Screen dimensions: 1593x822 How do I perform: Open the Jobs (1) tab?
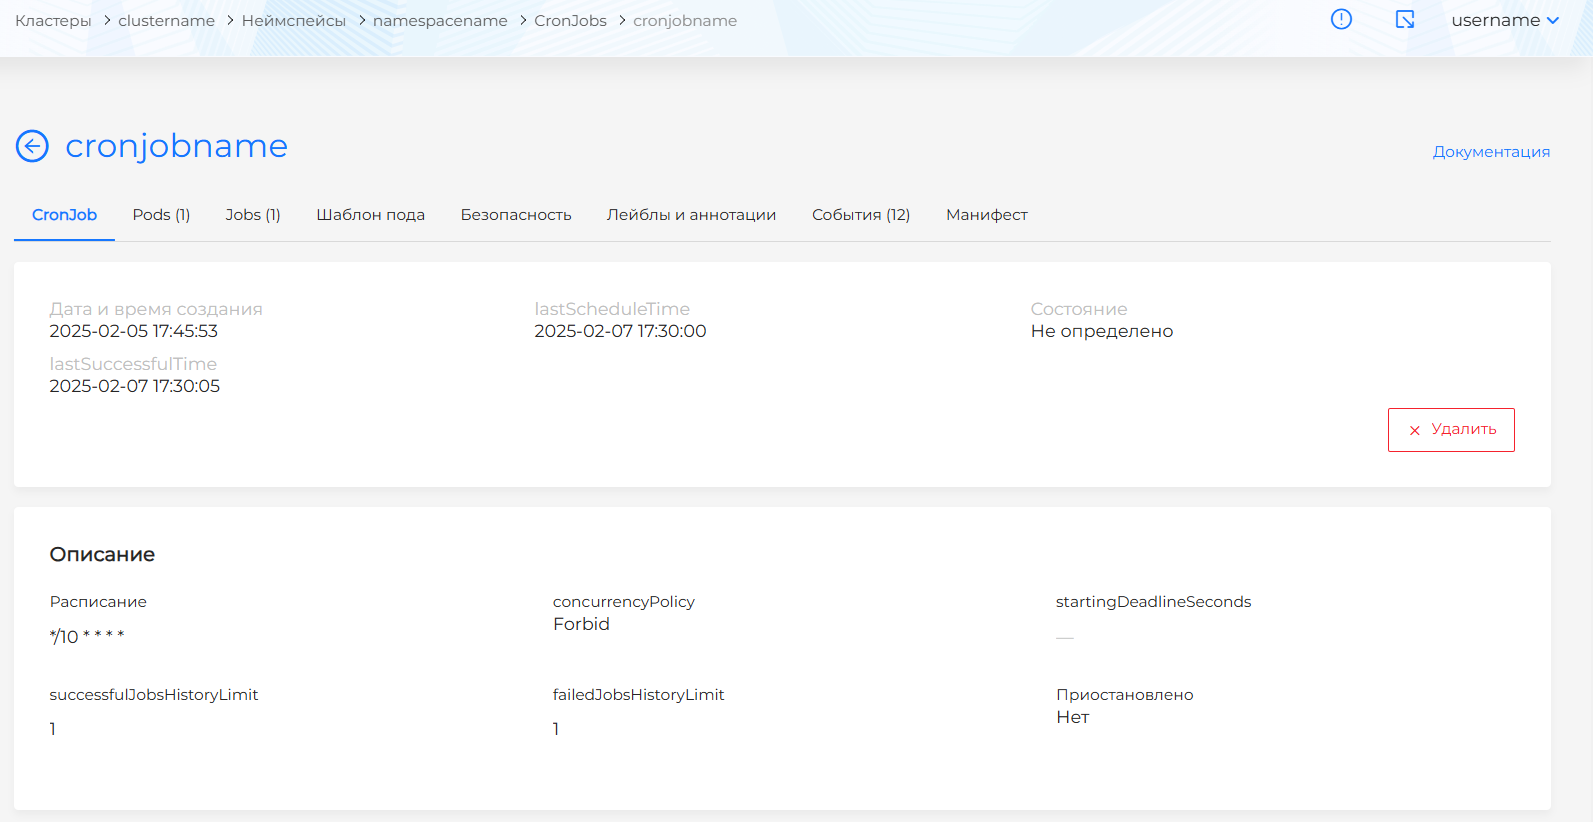pos(252,215)
